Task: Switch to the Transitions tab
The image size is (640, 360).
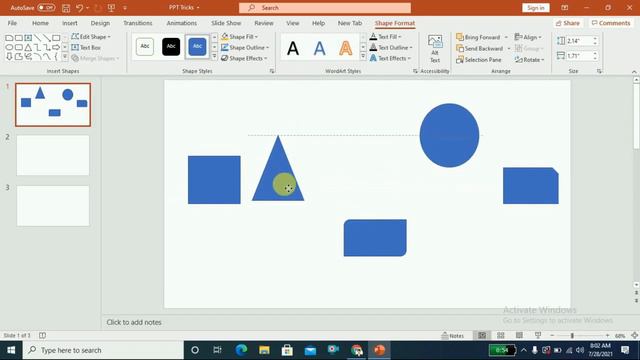Action: click(138, 23)
